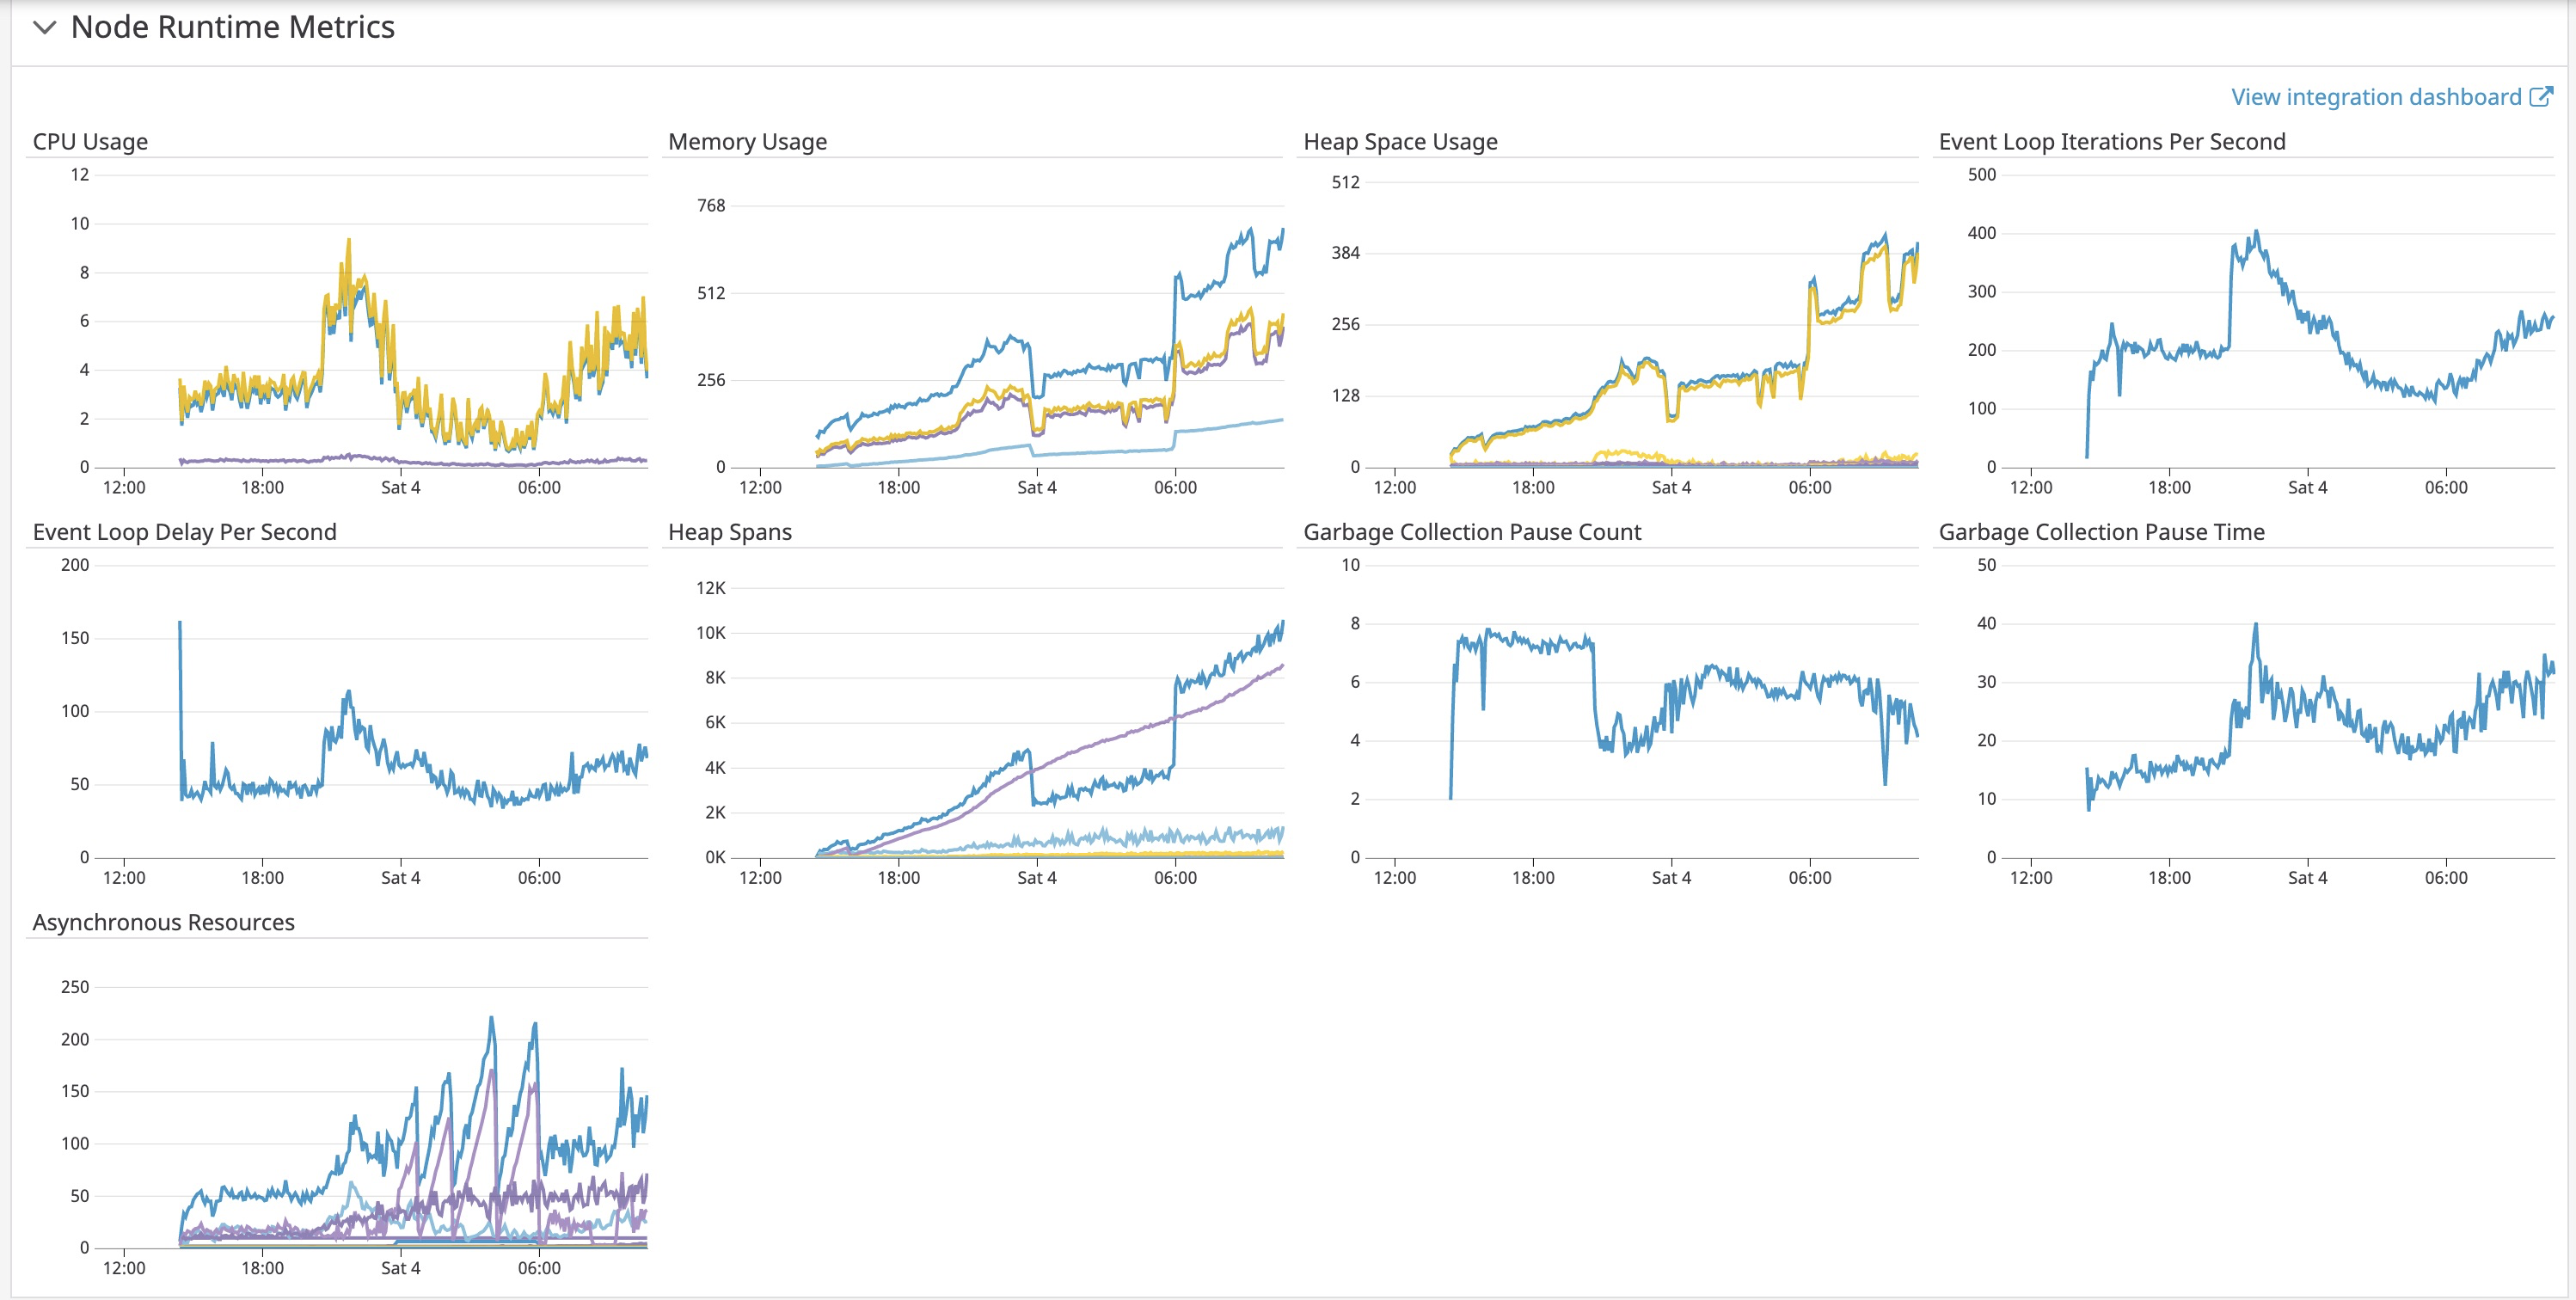The image size is (2576, 1300).
Task: Click the Event Loop Delay Per Second title
Action: click(x=184, y=531)
